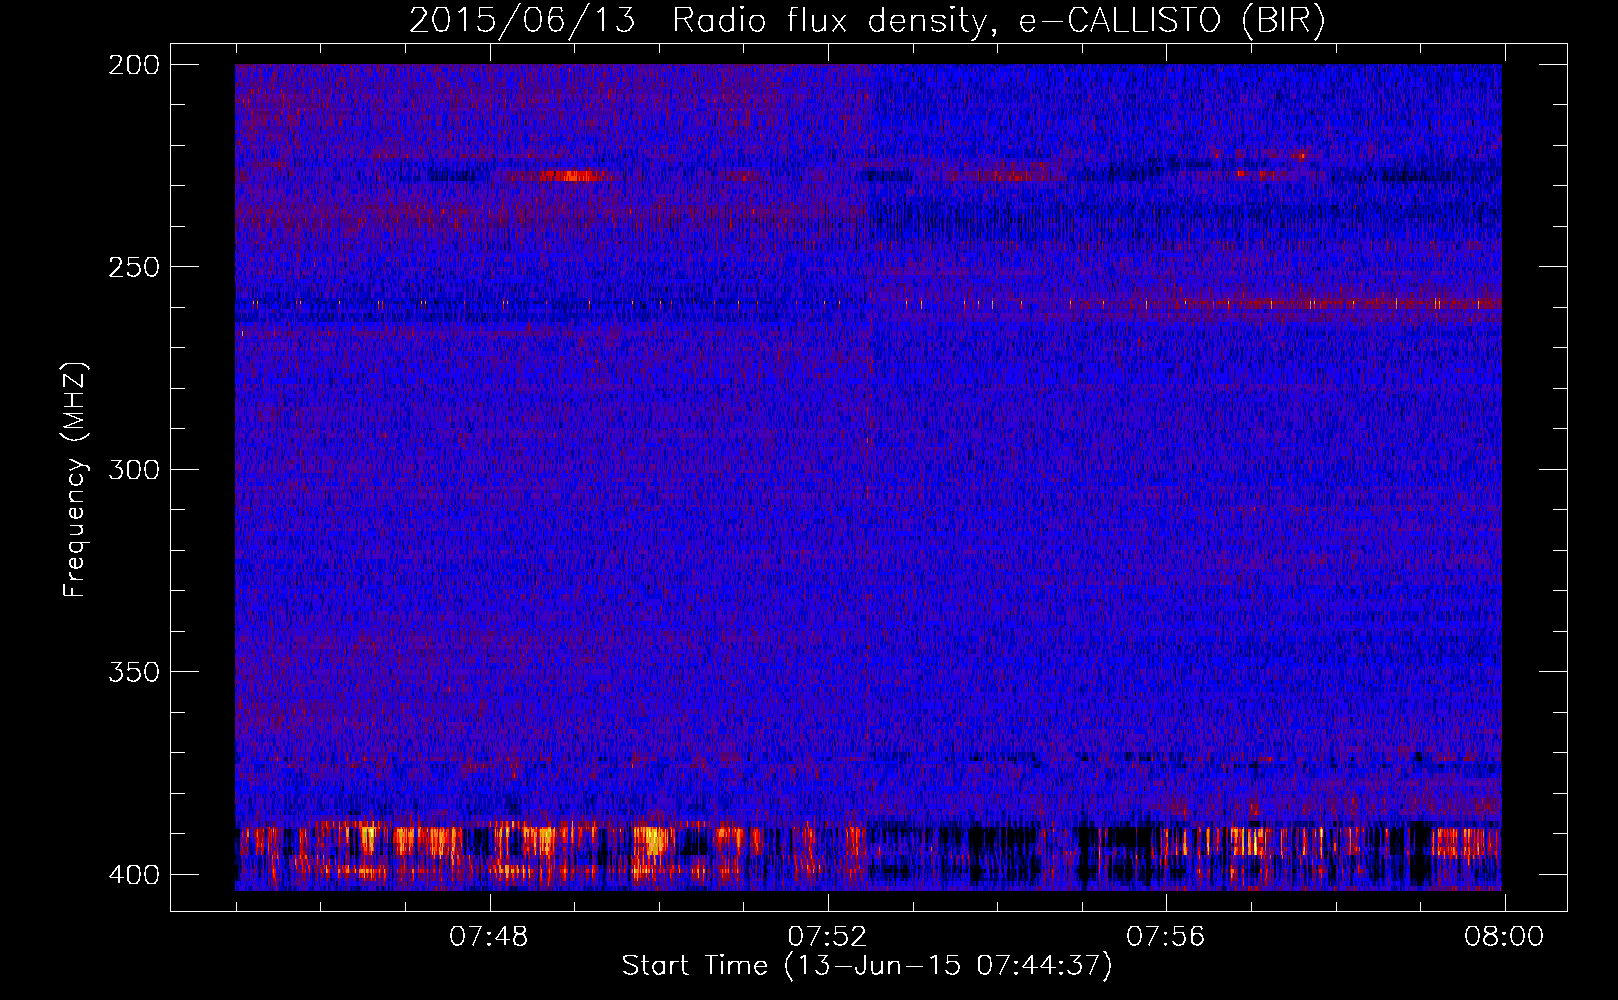Click the 08:00 time tick label

1504,937
